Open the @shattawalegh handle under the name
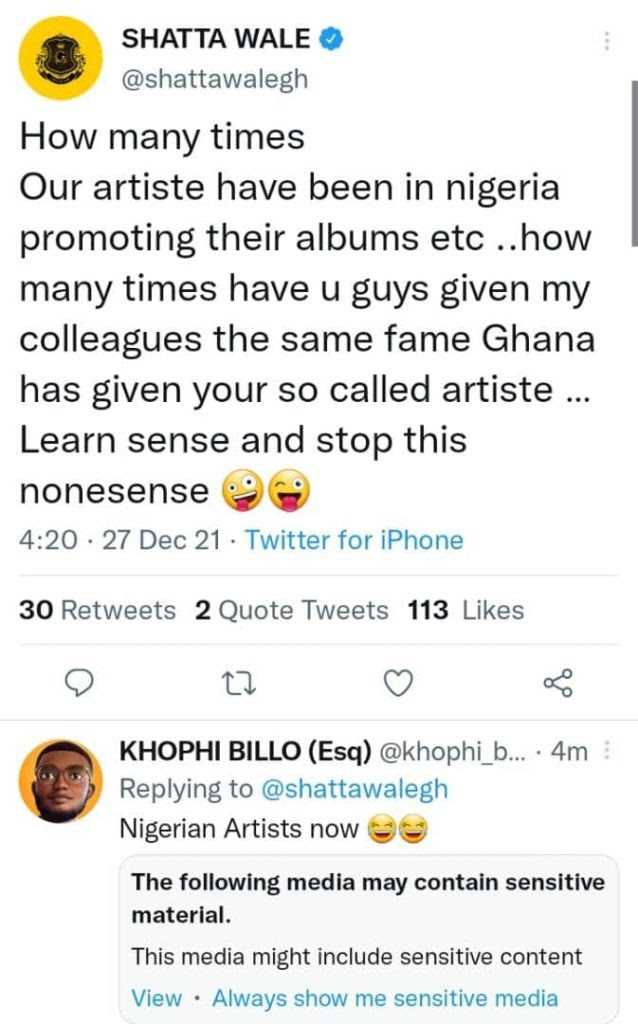Viewport: 638px width, 1024px height. tap(214, 80)
